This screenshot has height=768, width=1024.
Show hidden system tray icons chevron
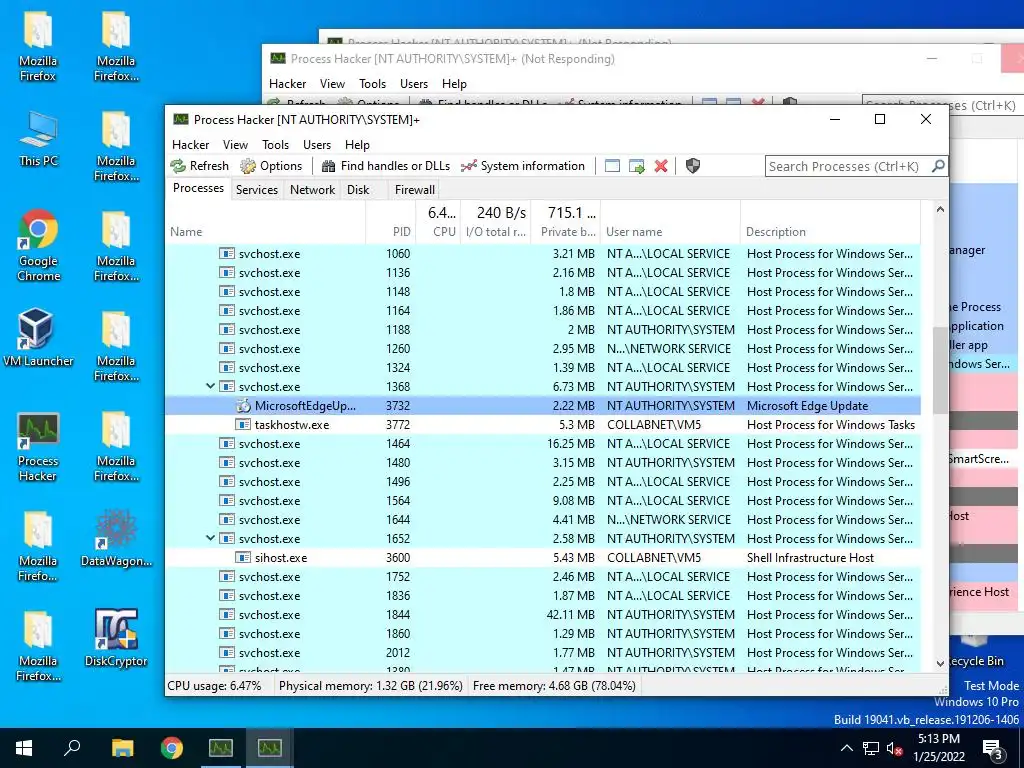[846, 748]
